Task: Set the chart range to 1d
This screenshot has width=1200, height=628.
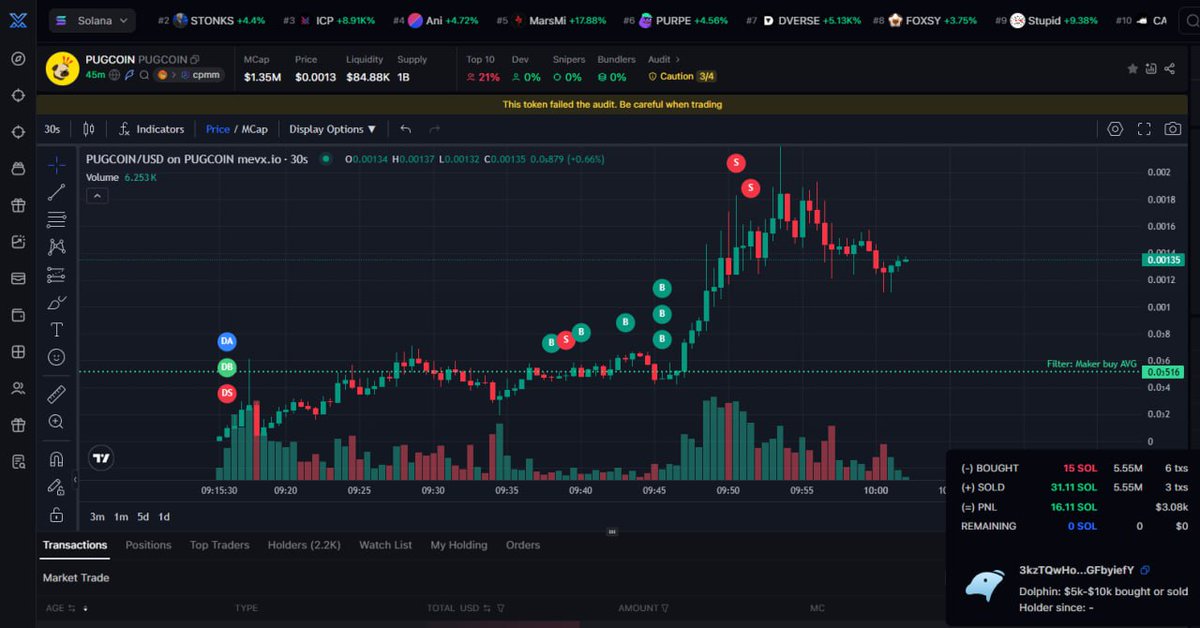Action: click(x=164, y=517)
